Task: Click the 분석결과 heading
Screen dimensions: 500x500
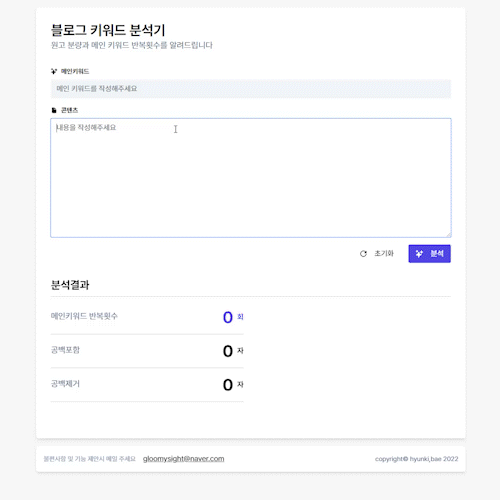Action: (x=70, y=285)
